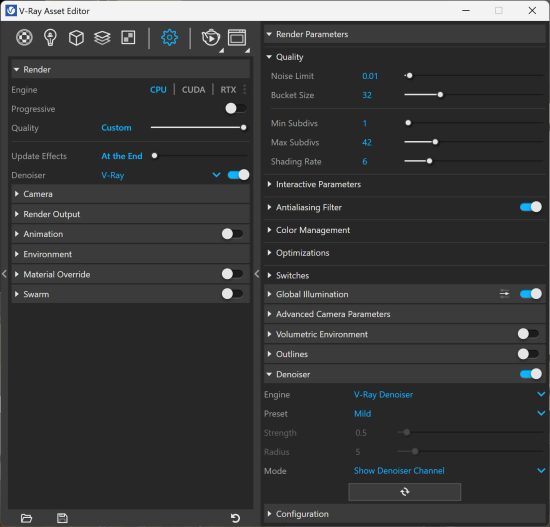Start render with the teapot icon
Screen dimensions: 550x527
click(210, 38)
